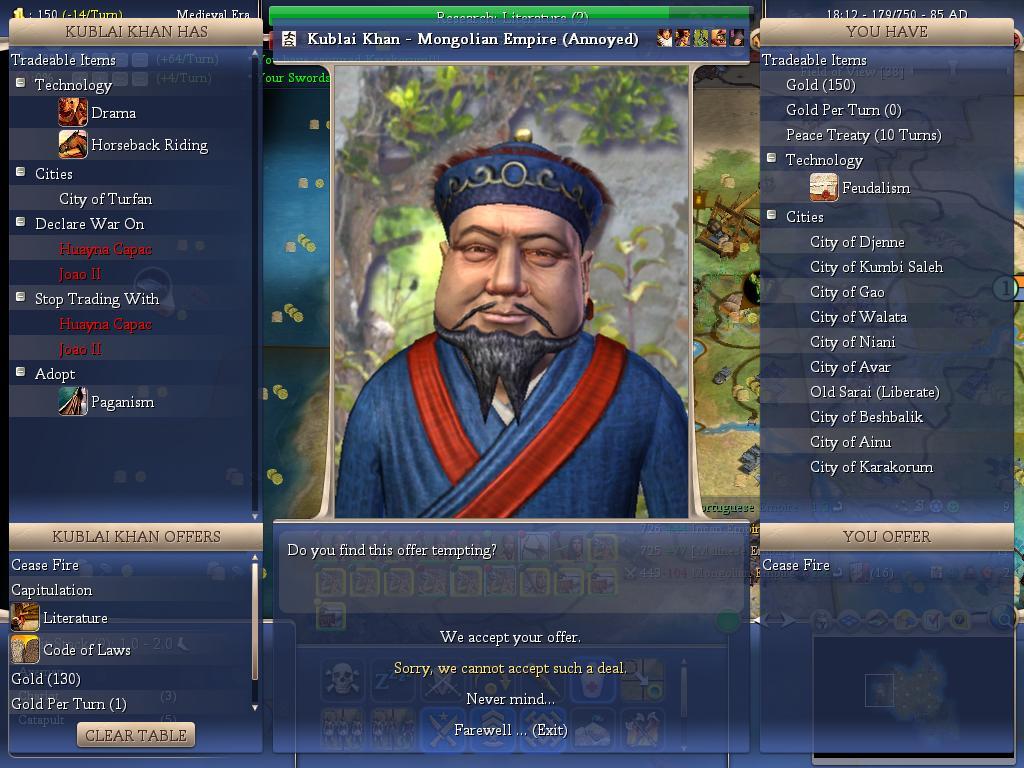The height and width of the screenshot is (768, 1024).
Task: Select the Horseback Riding technology icon
Action: 72,144
